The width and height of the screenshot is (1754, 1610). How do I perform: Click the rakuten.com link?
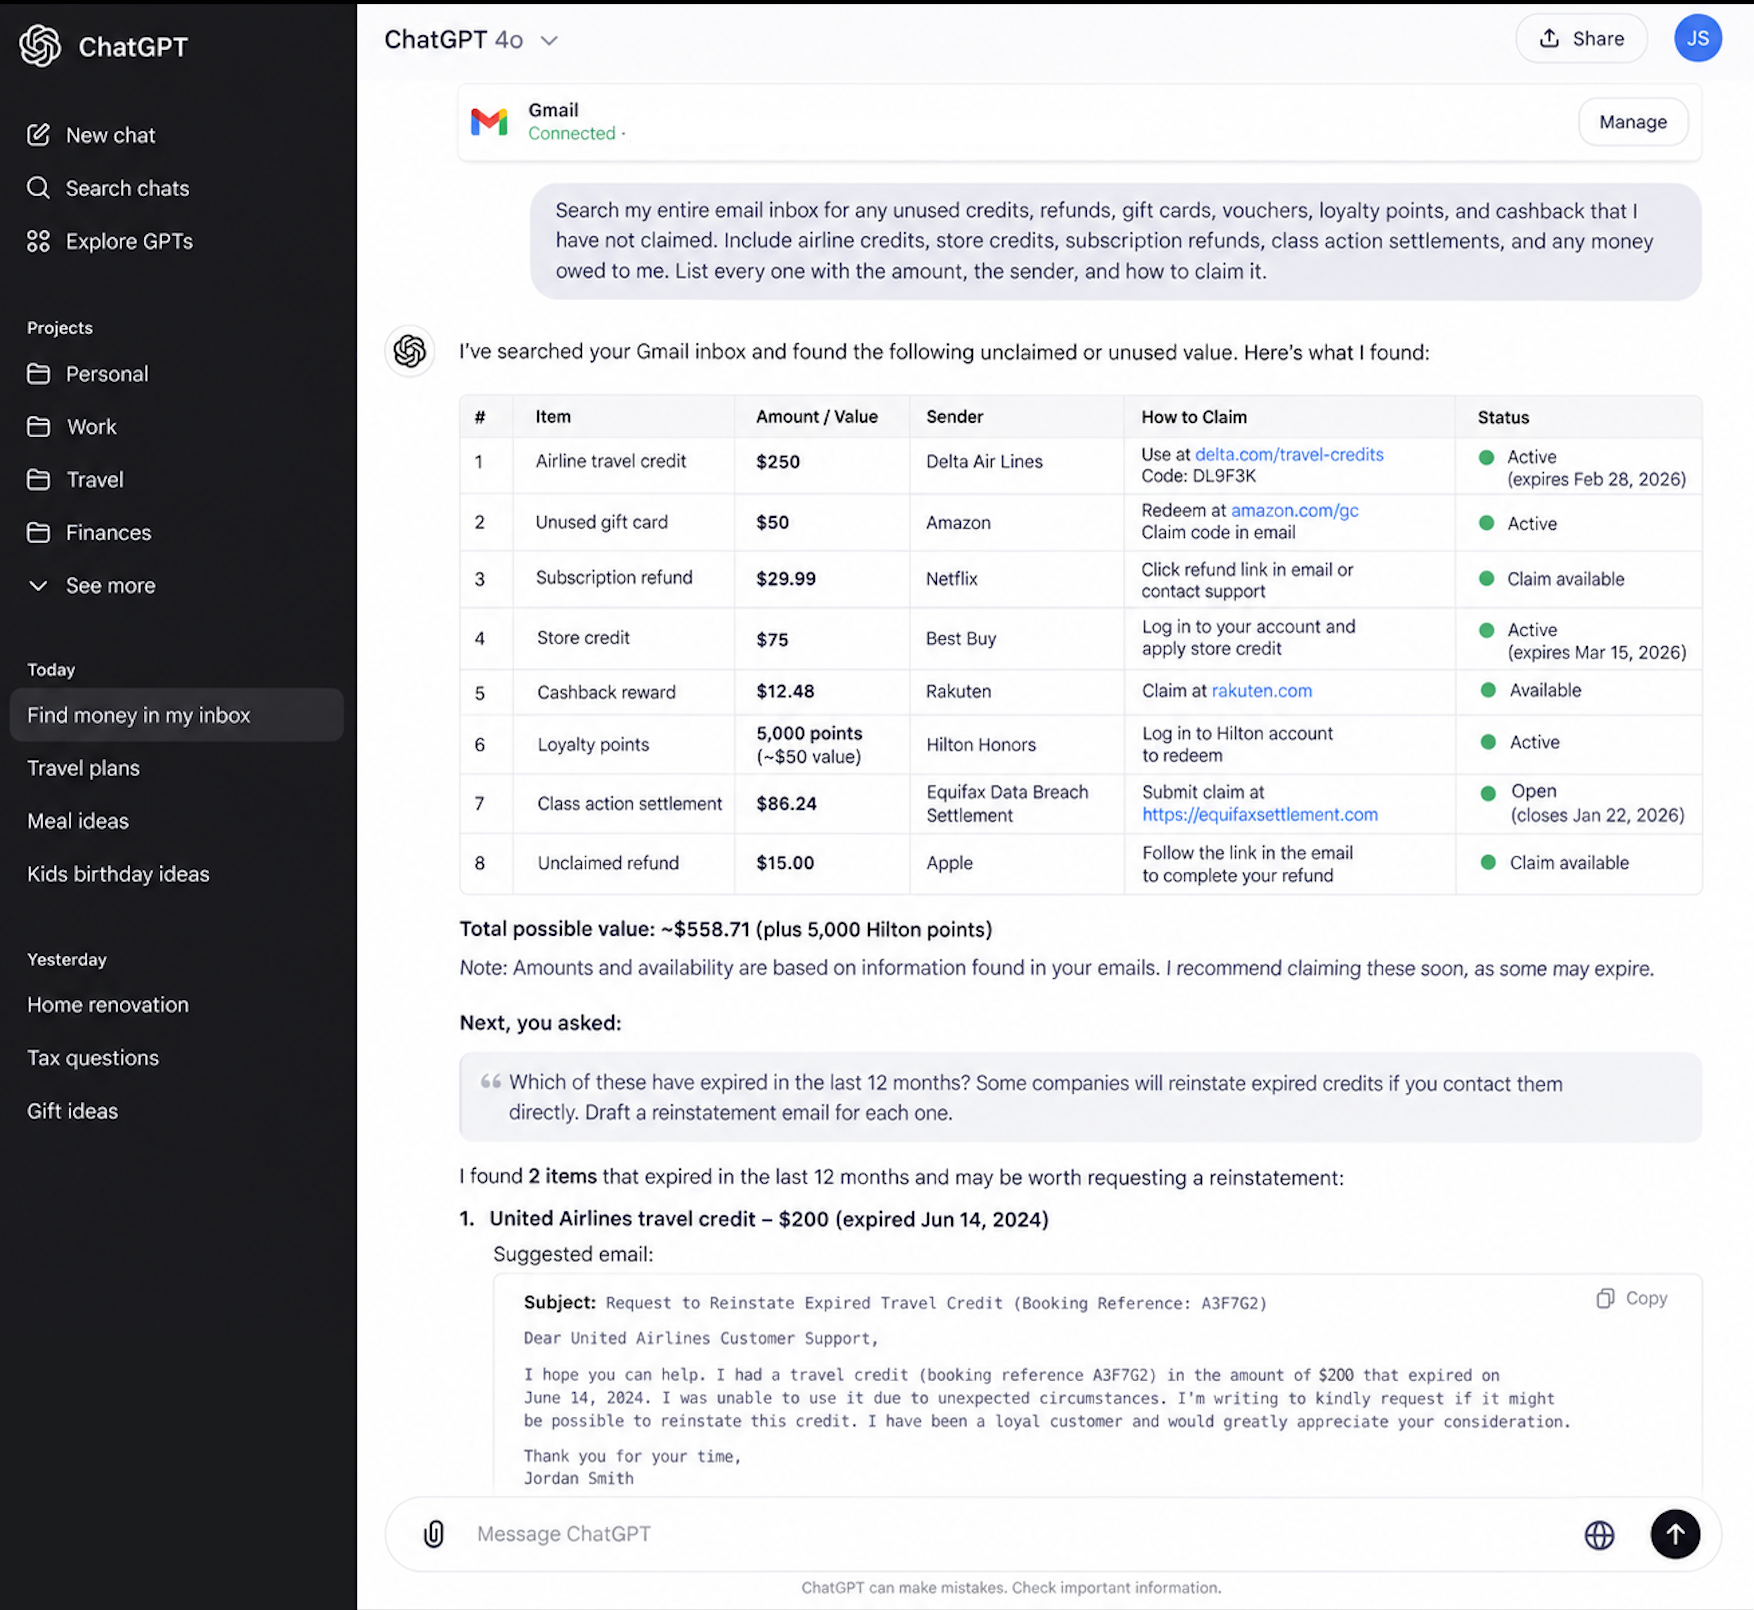(1262, 691)
